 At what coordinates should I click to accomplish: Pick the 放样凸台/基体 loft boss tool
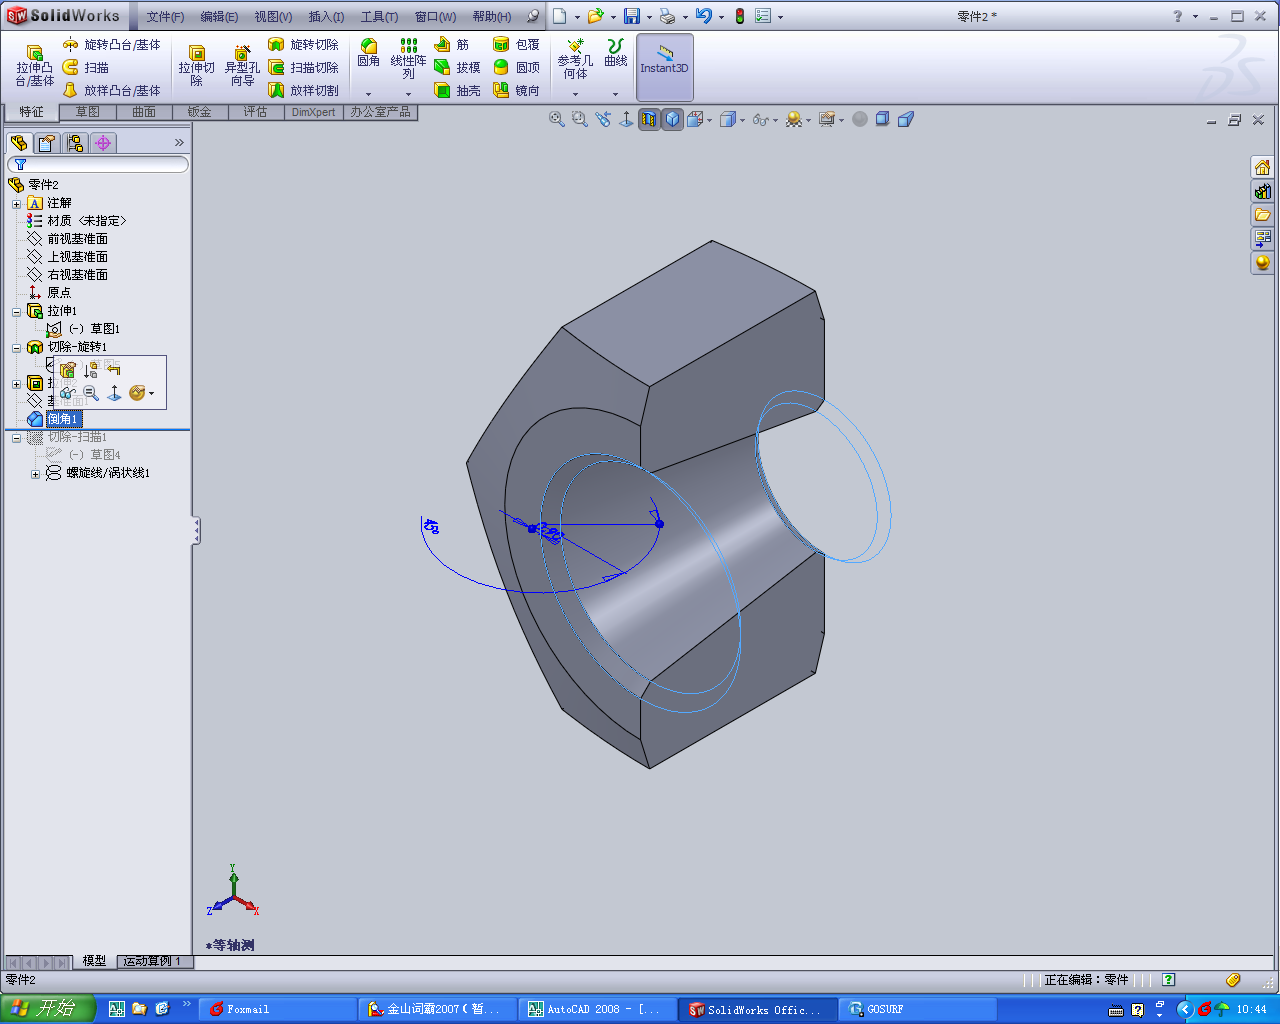(111, 91)
